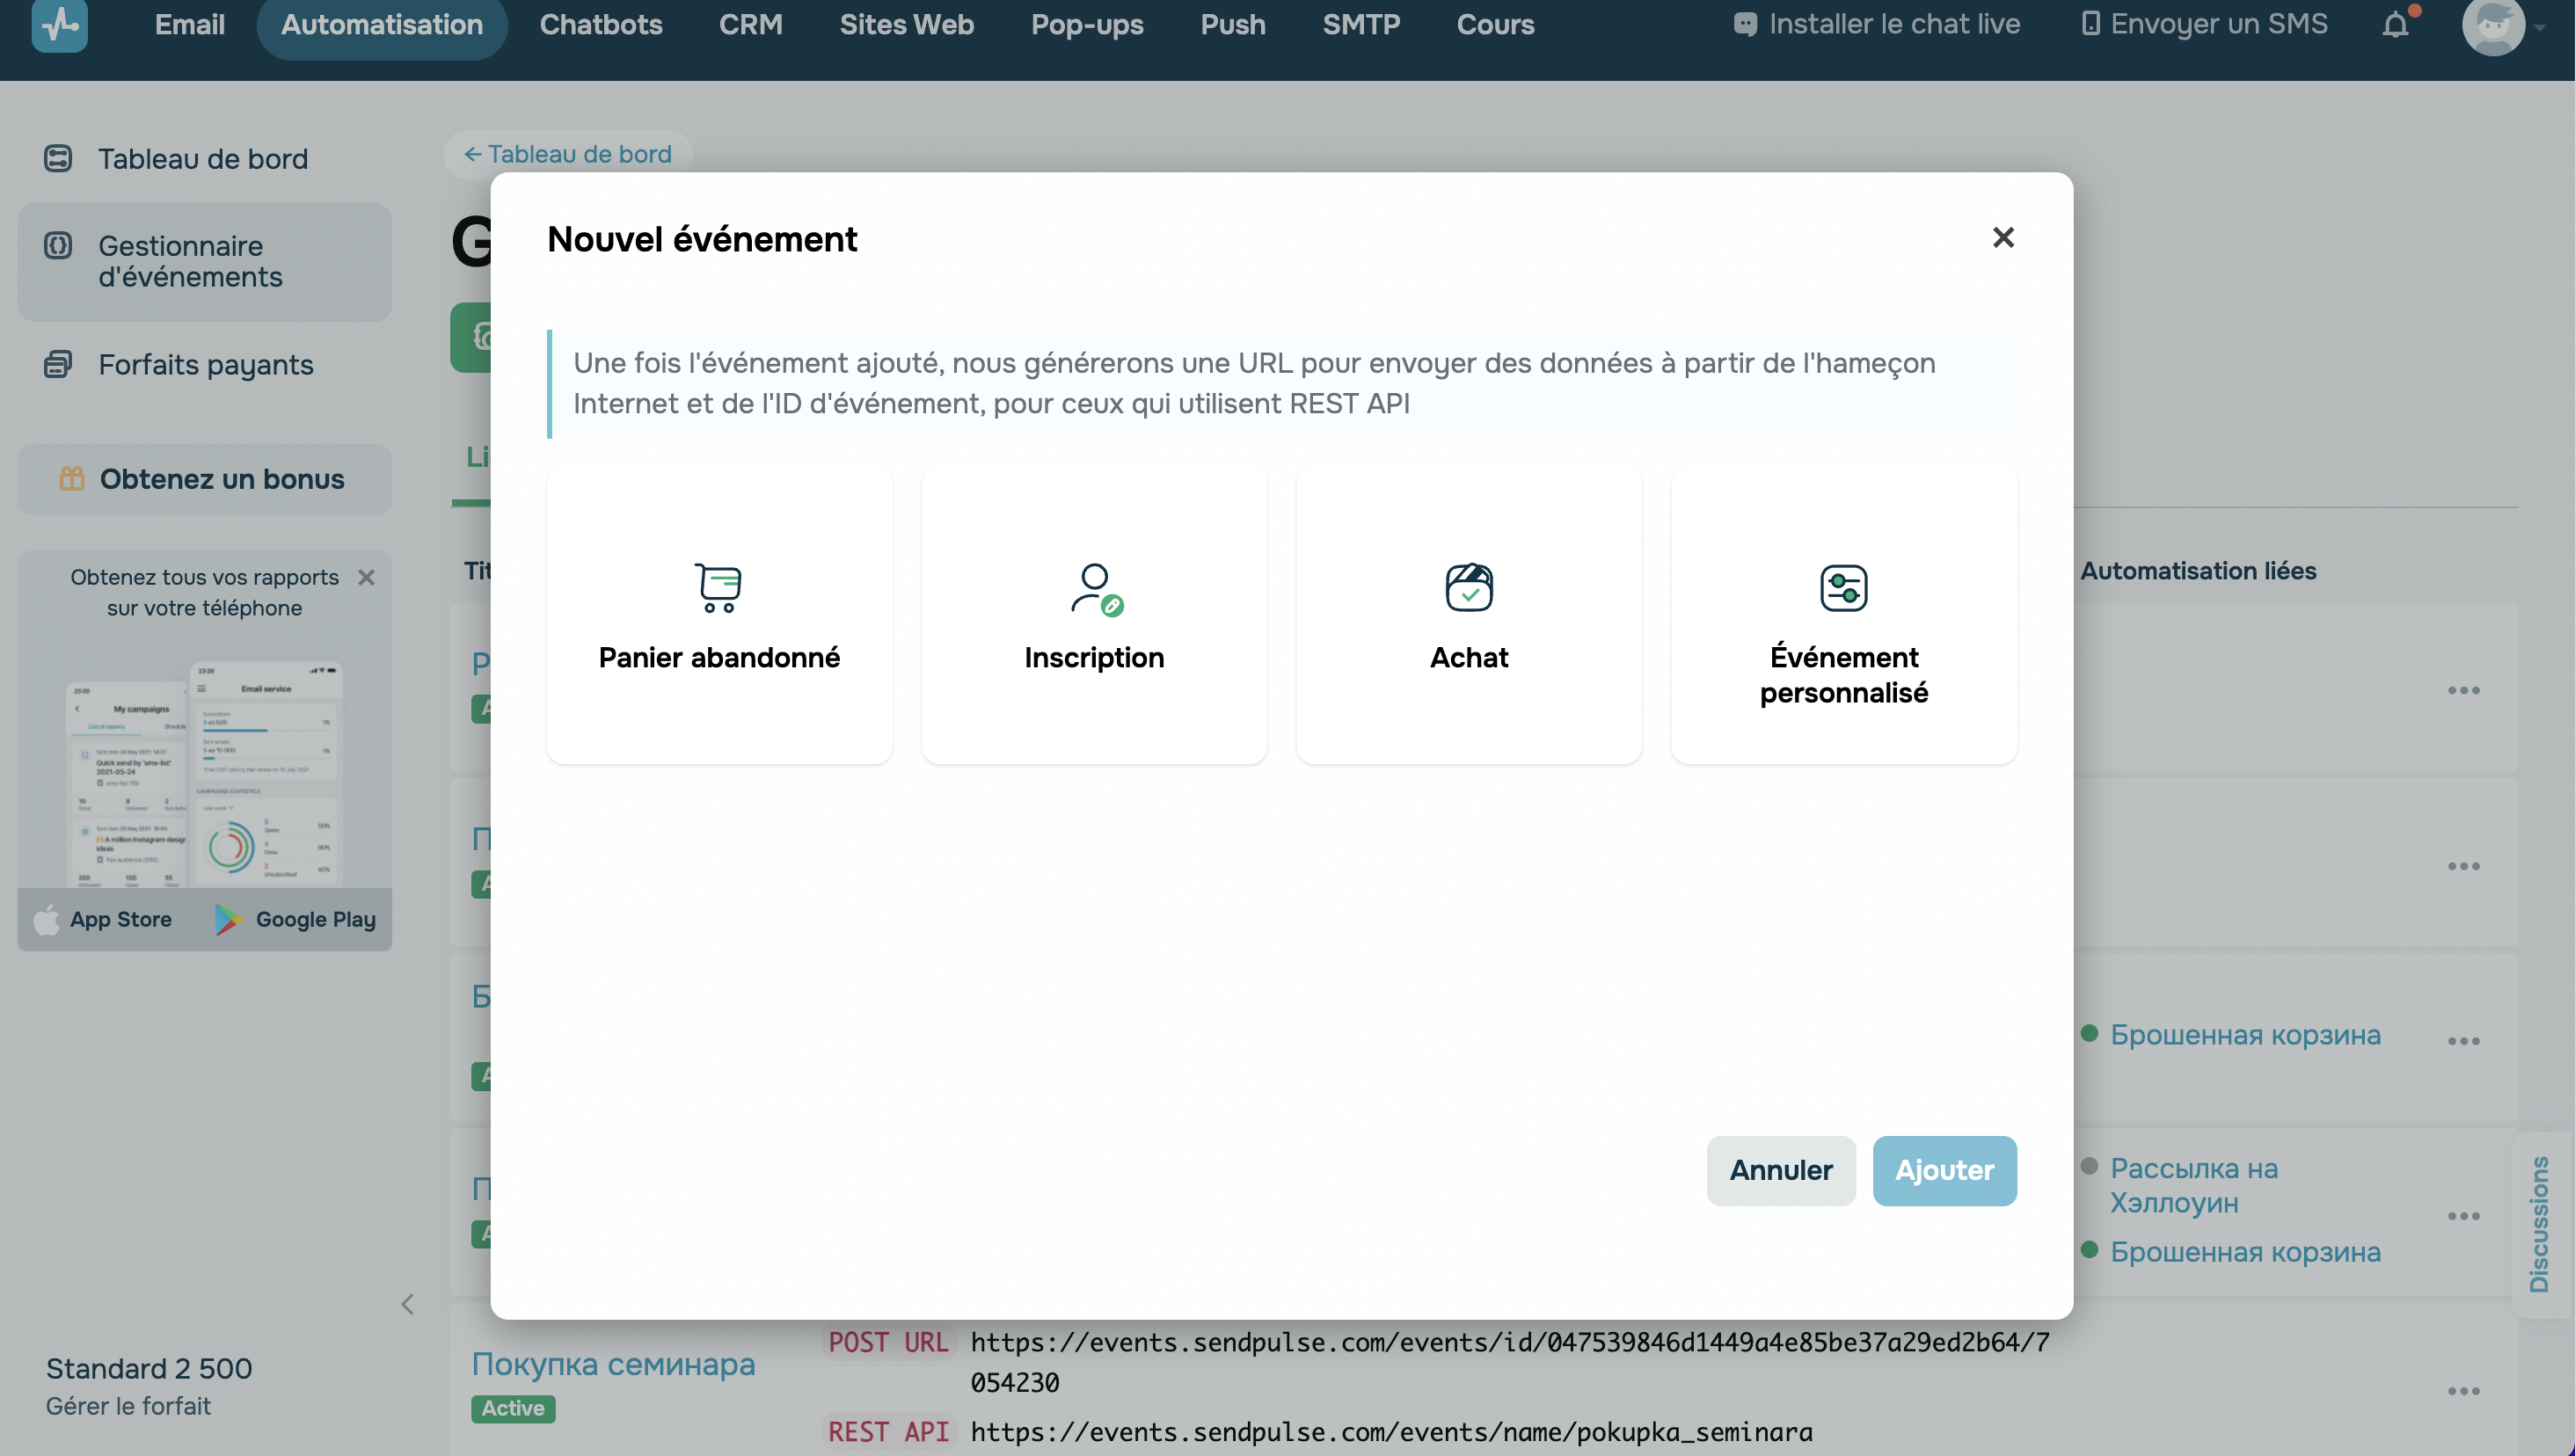Collapse the left sidebar with chevron
The height and width of the screenshot is (1456, 2575).
pyautogui.click(x=407, y=1303)
